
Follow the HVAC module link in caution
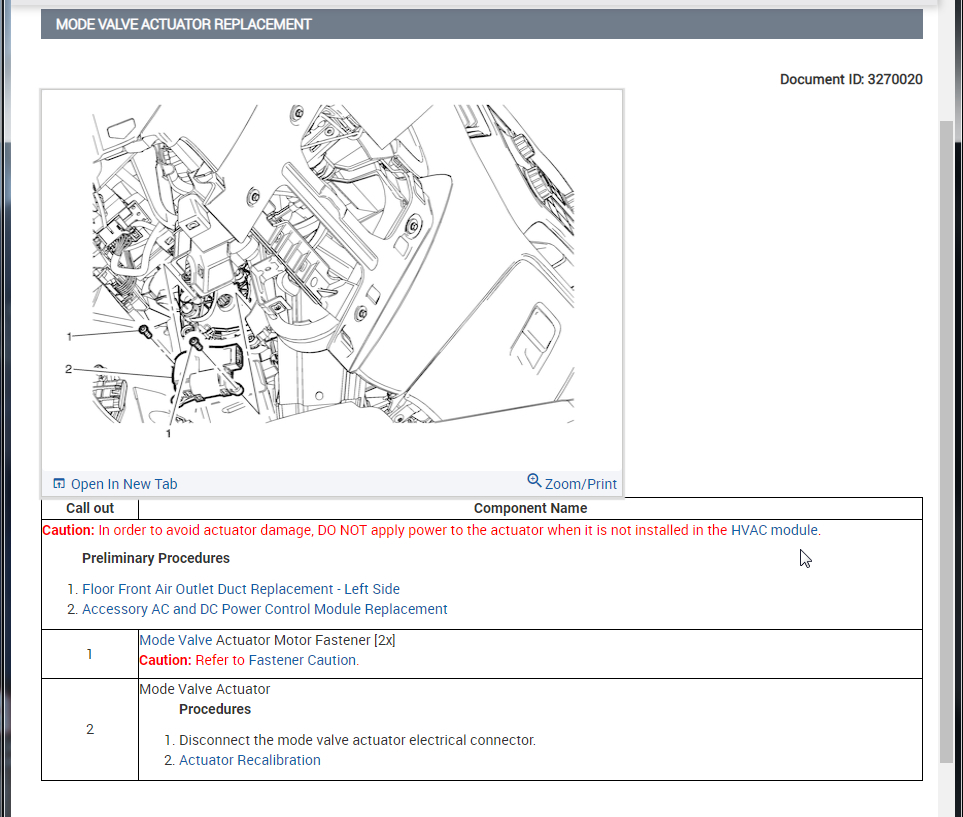(774, 530)
